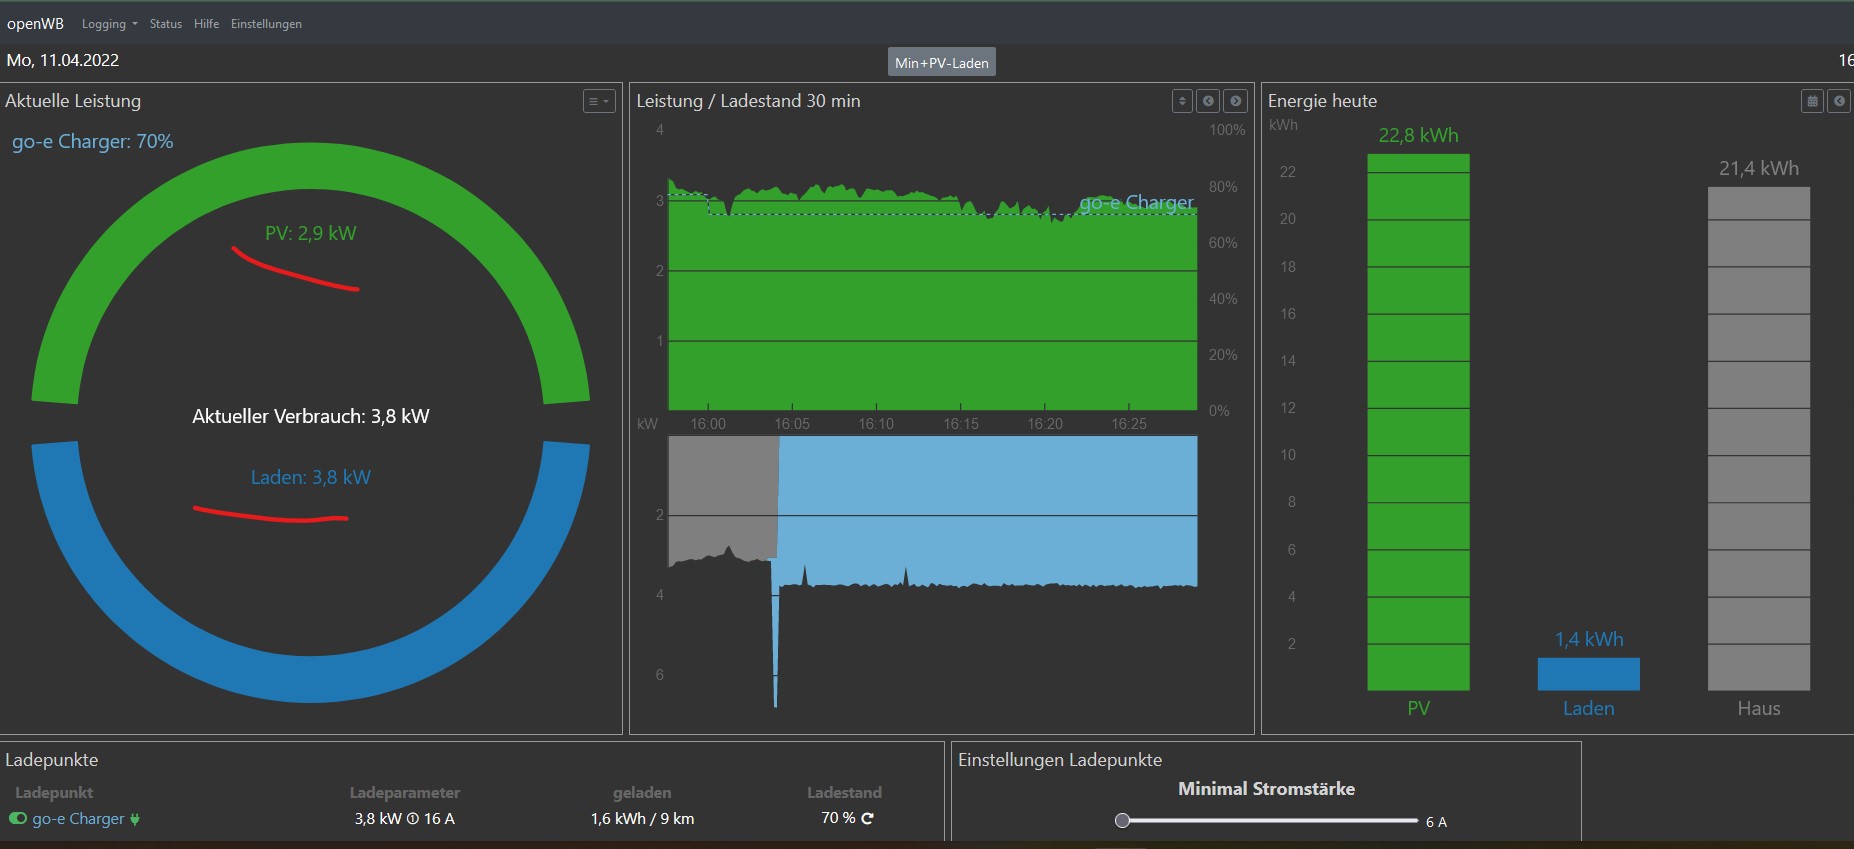The width and height of the screenshot is (1854, 849).
Task: Click the green plug icon beside go-e Charger
Action: click(x=135, y=819)
